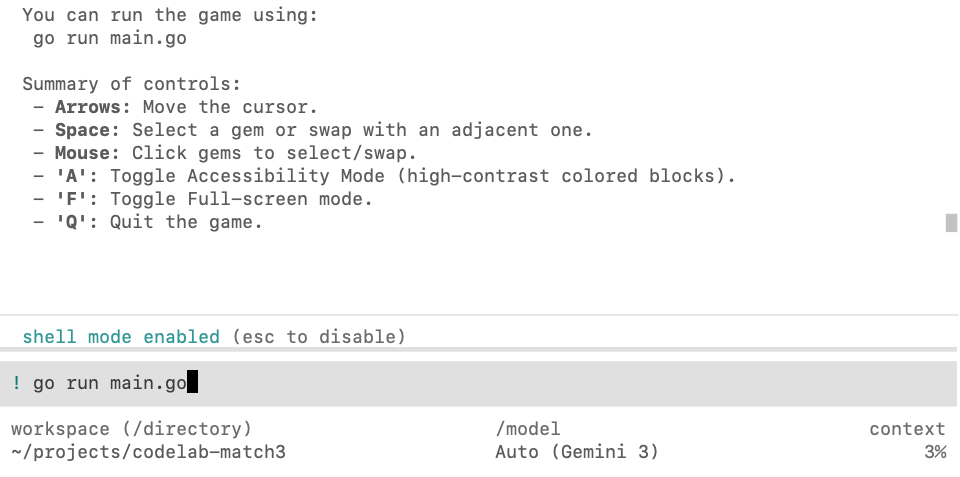Click the 'Summary of controls:' heading
Viewport: 960px width, 477px height.
[x=131, y=84]
